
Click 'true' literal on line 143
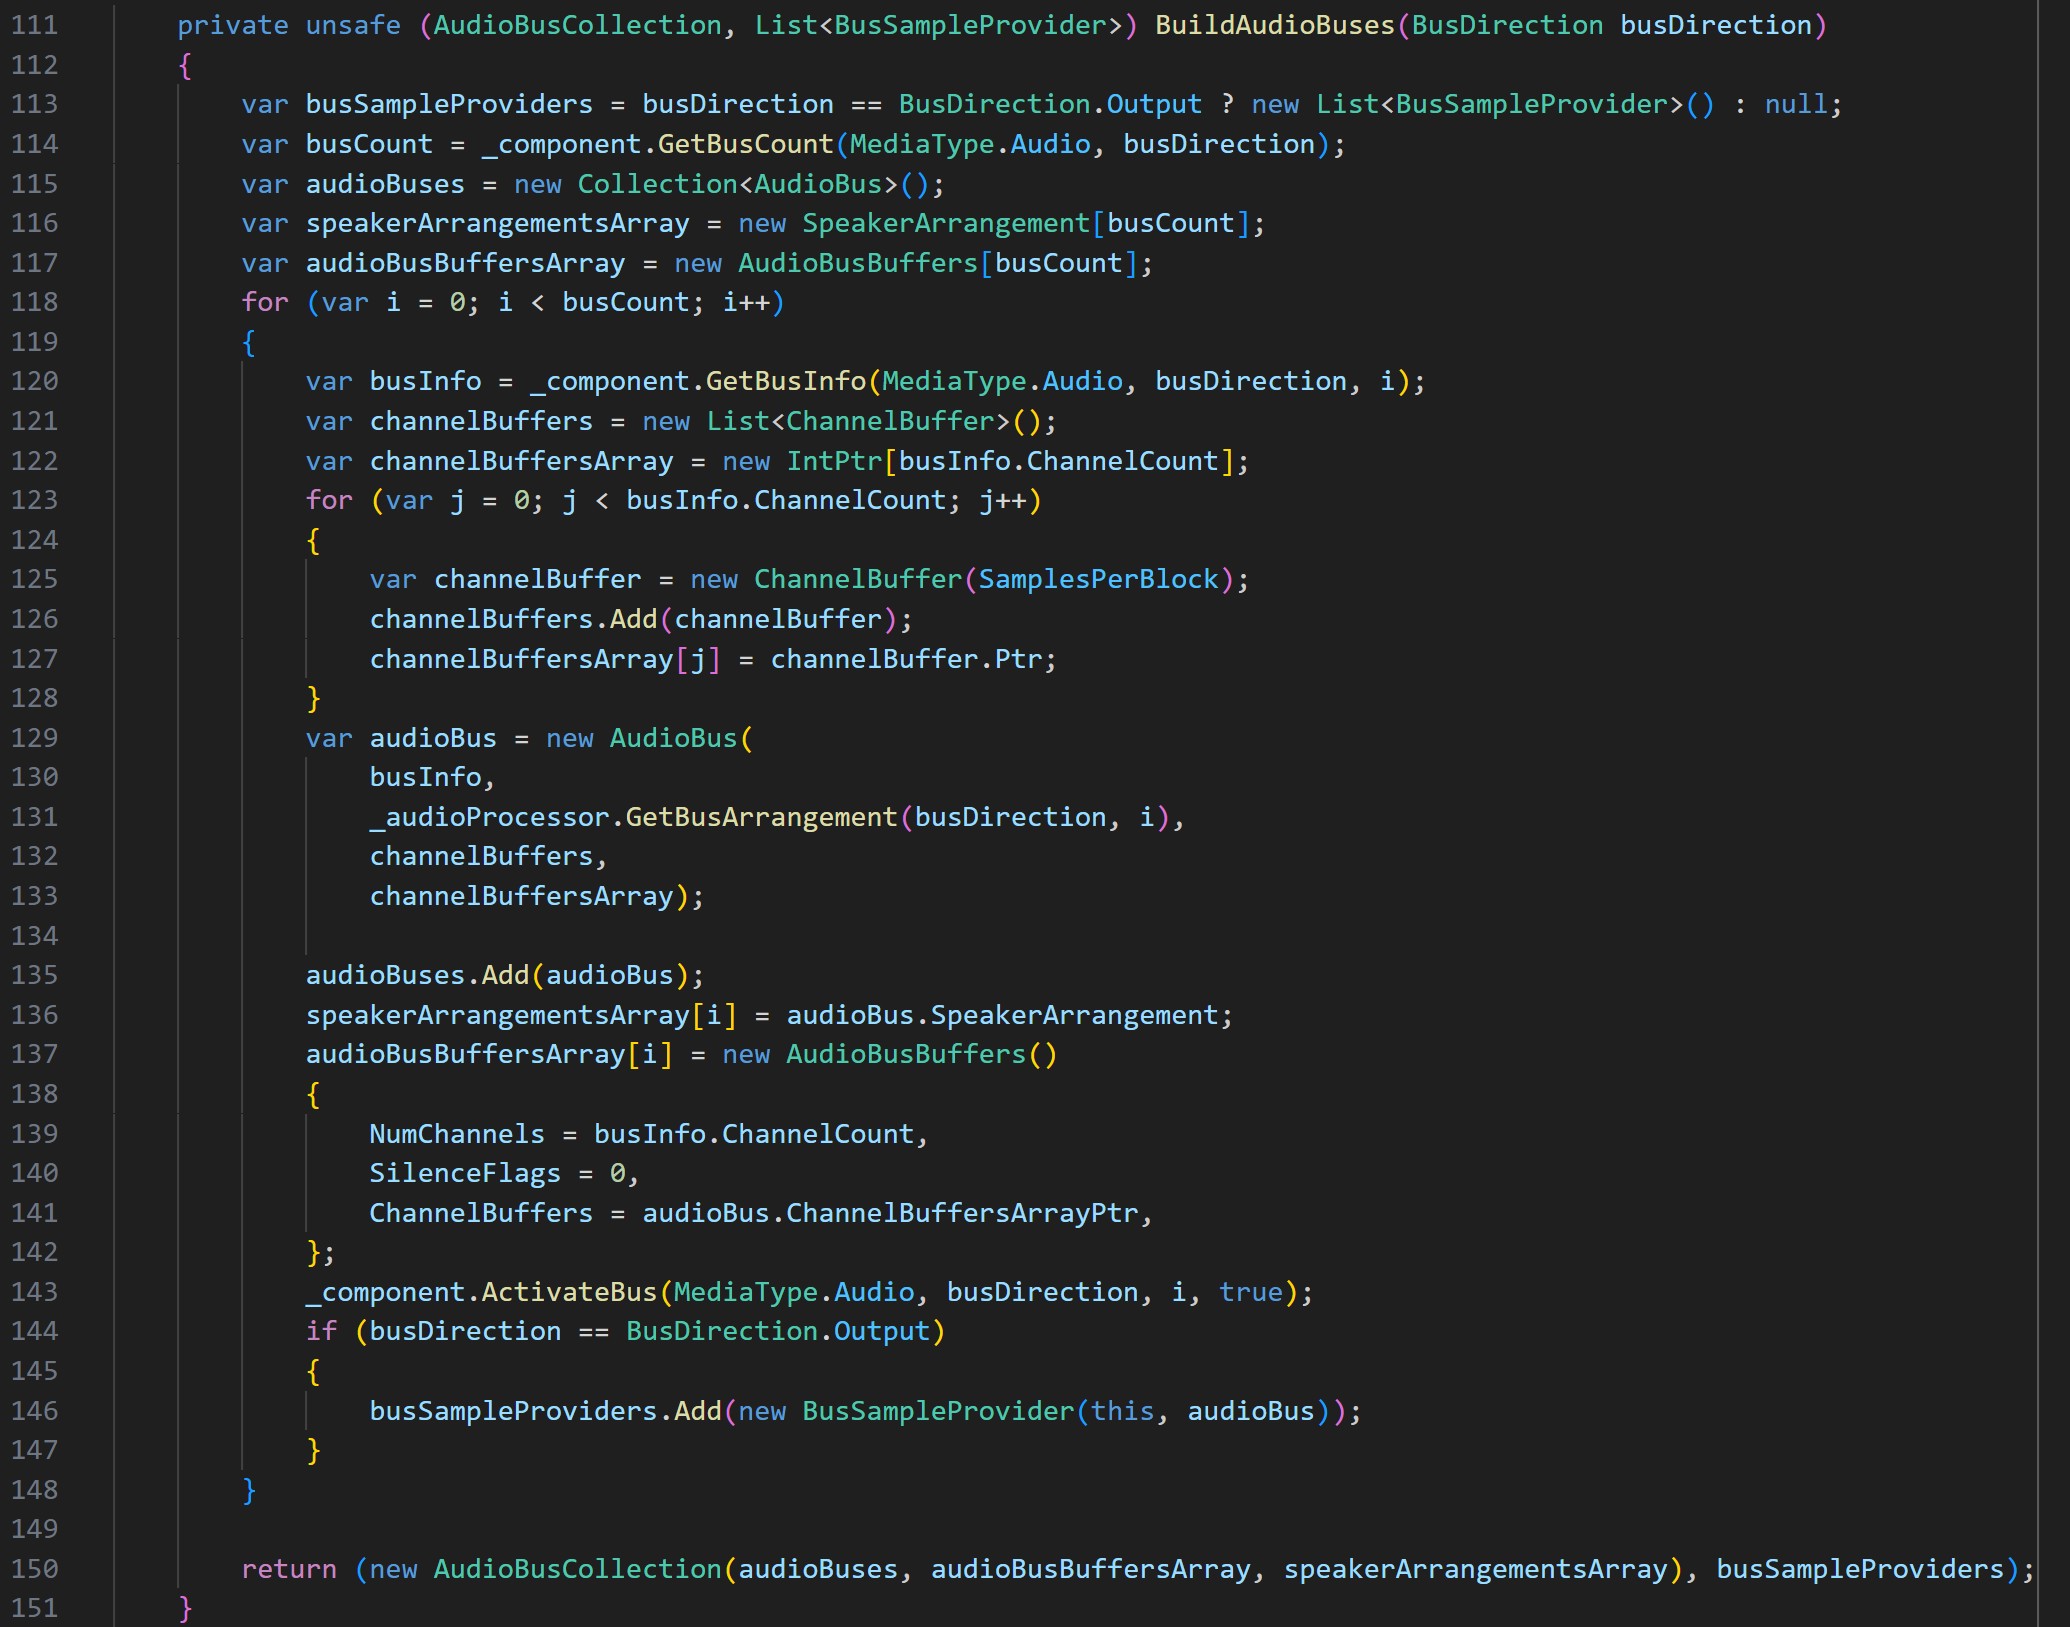pos(1251,1292)
